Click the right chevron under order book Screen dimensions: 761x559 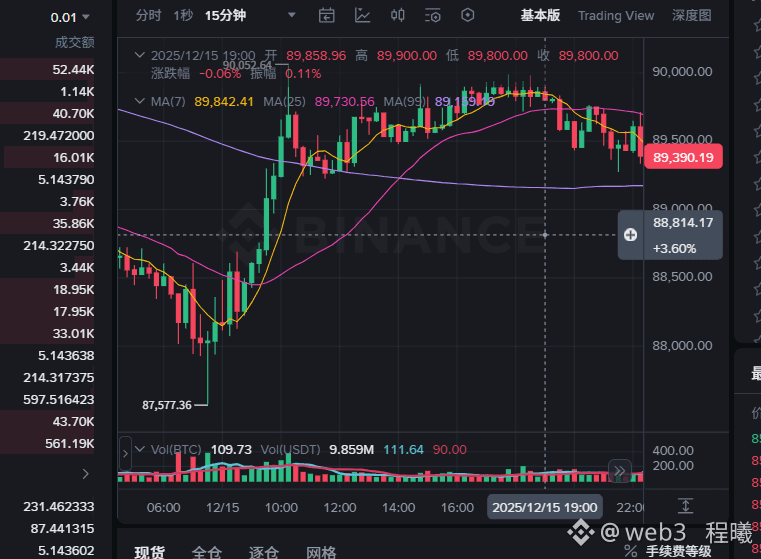click(86, 474)
